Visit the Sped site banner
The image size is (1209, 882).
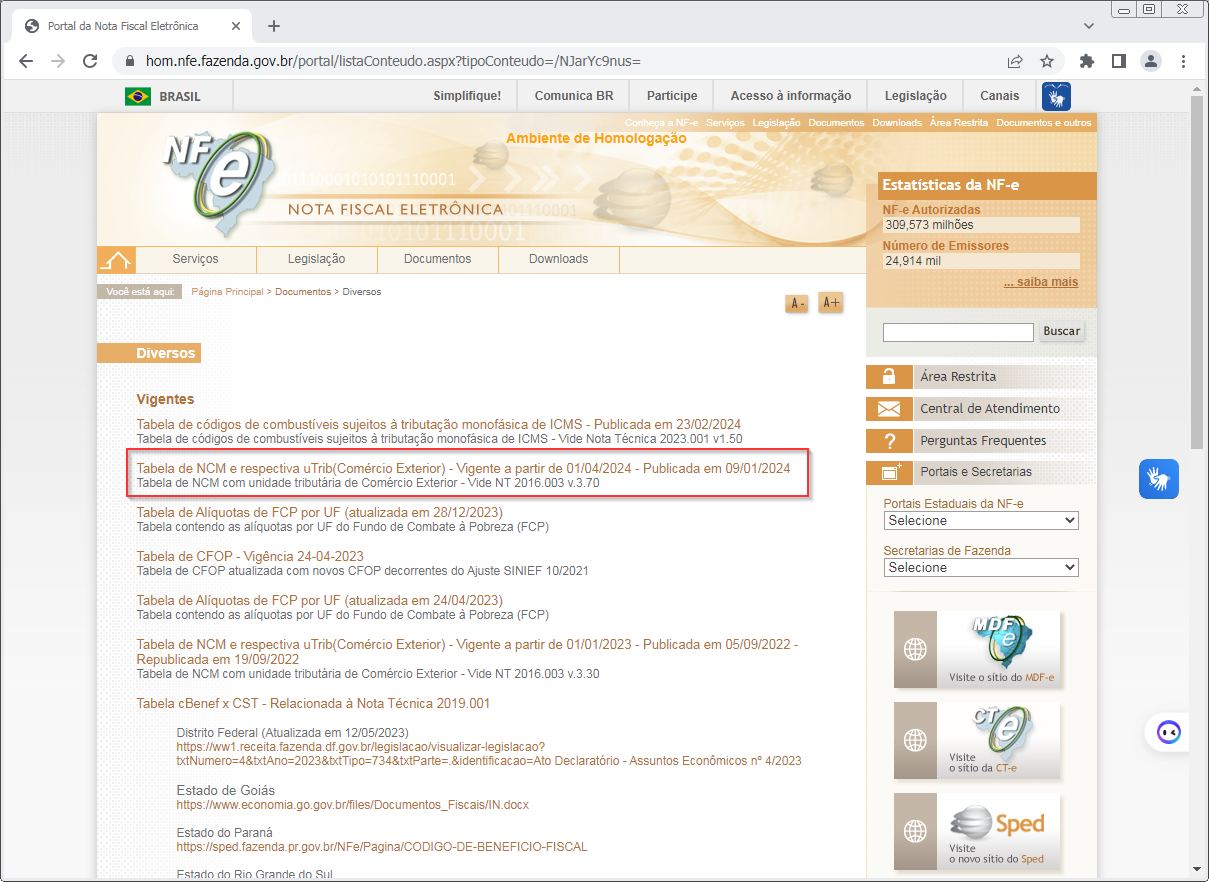click(977, 832)
